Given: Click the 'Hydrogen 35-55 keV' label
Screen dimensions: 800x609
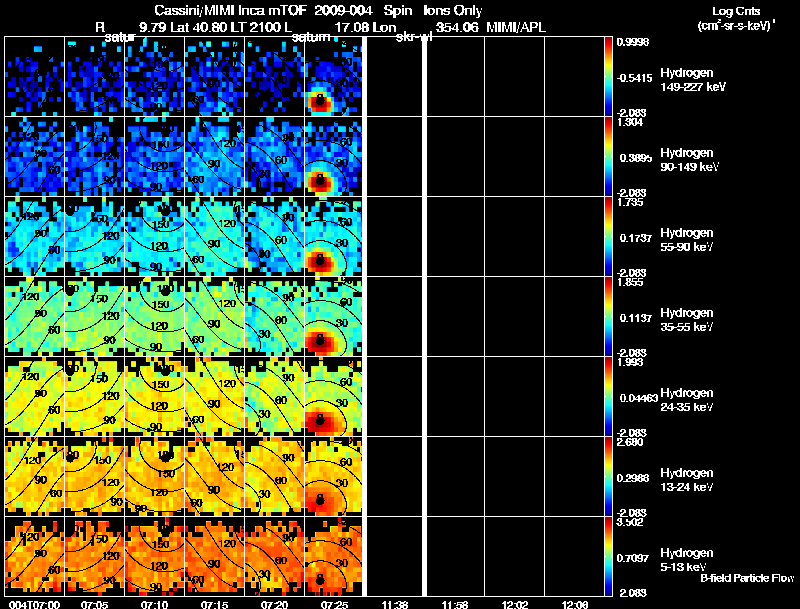Looking at the screenshot, I should [687, 320].
